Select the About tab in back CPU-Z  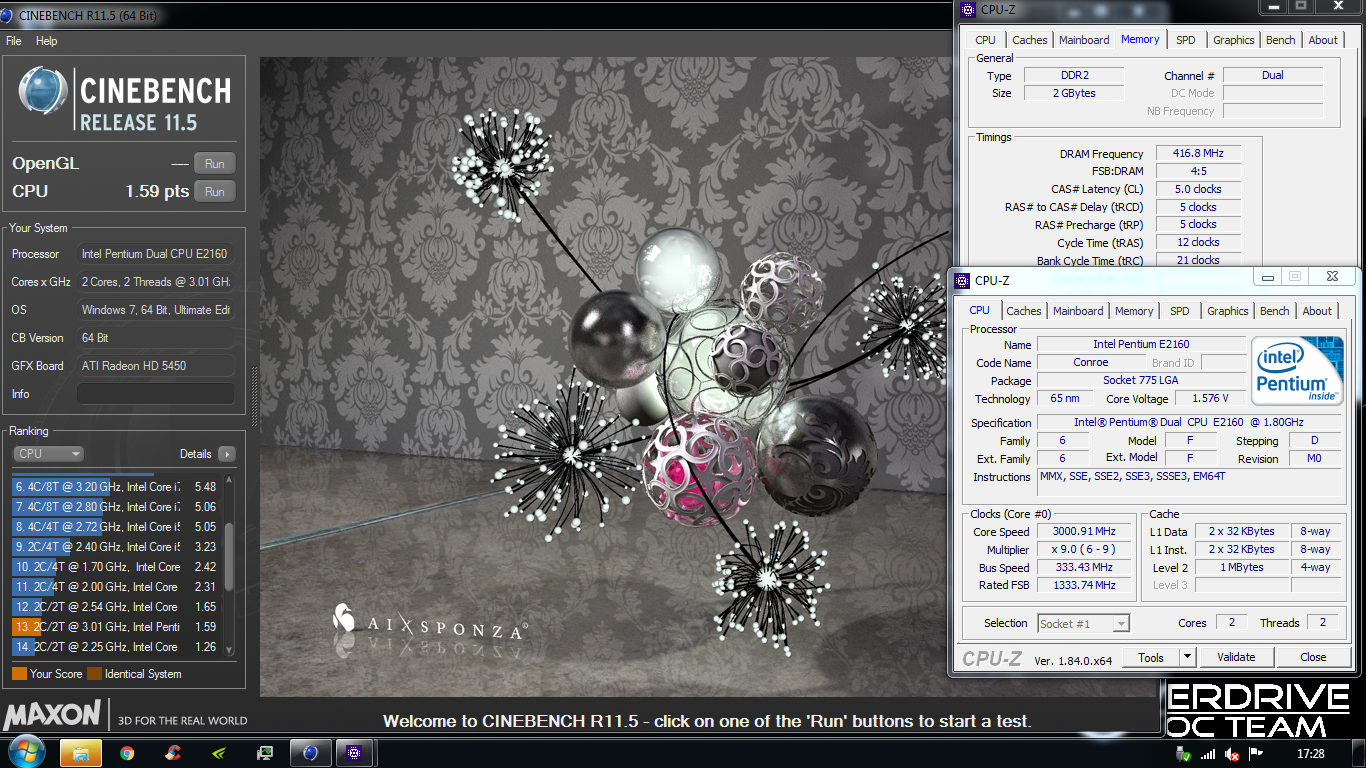(x=1323, y=40)
